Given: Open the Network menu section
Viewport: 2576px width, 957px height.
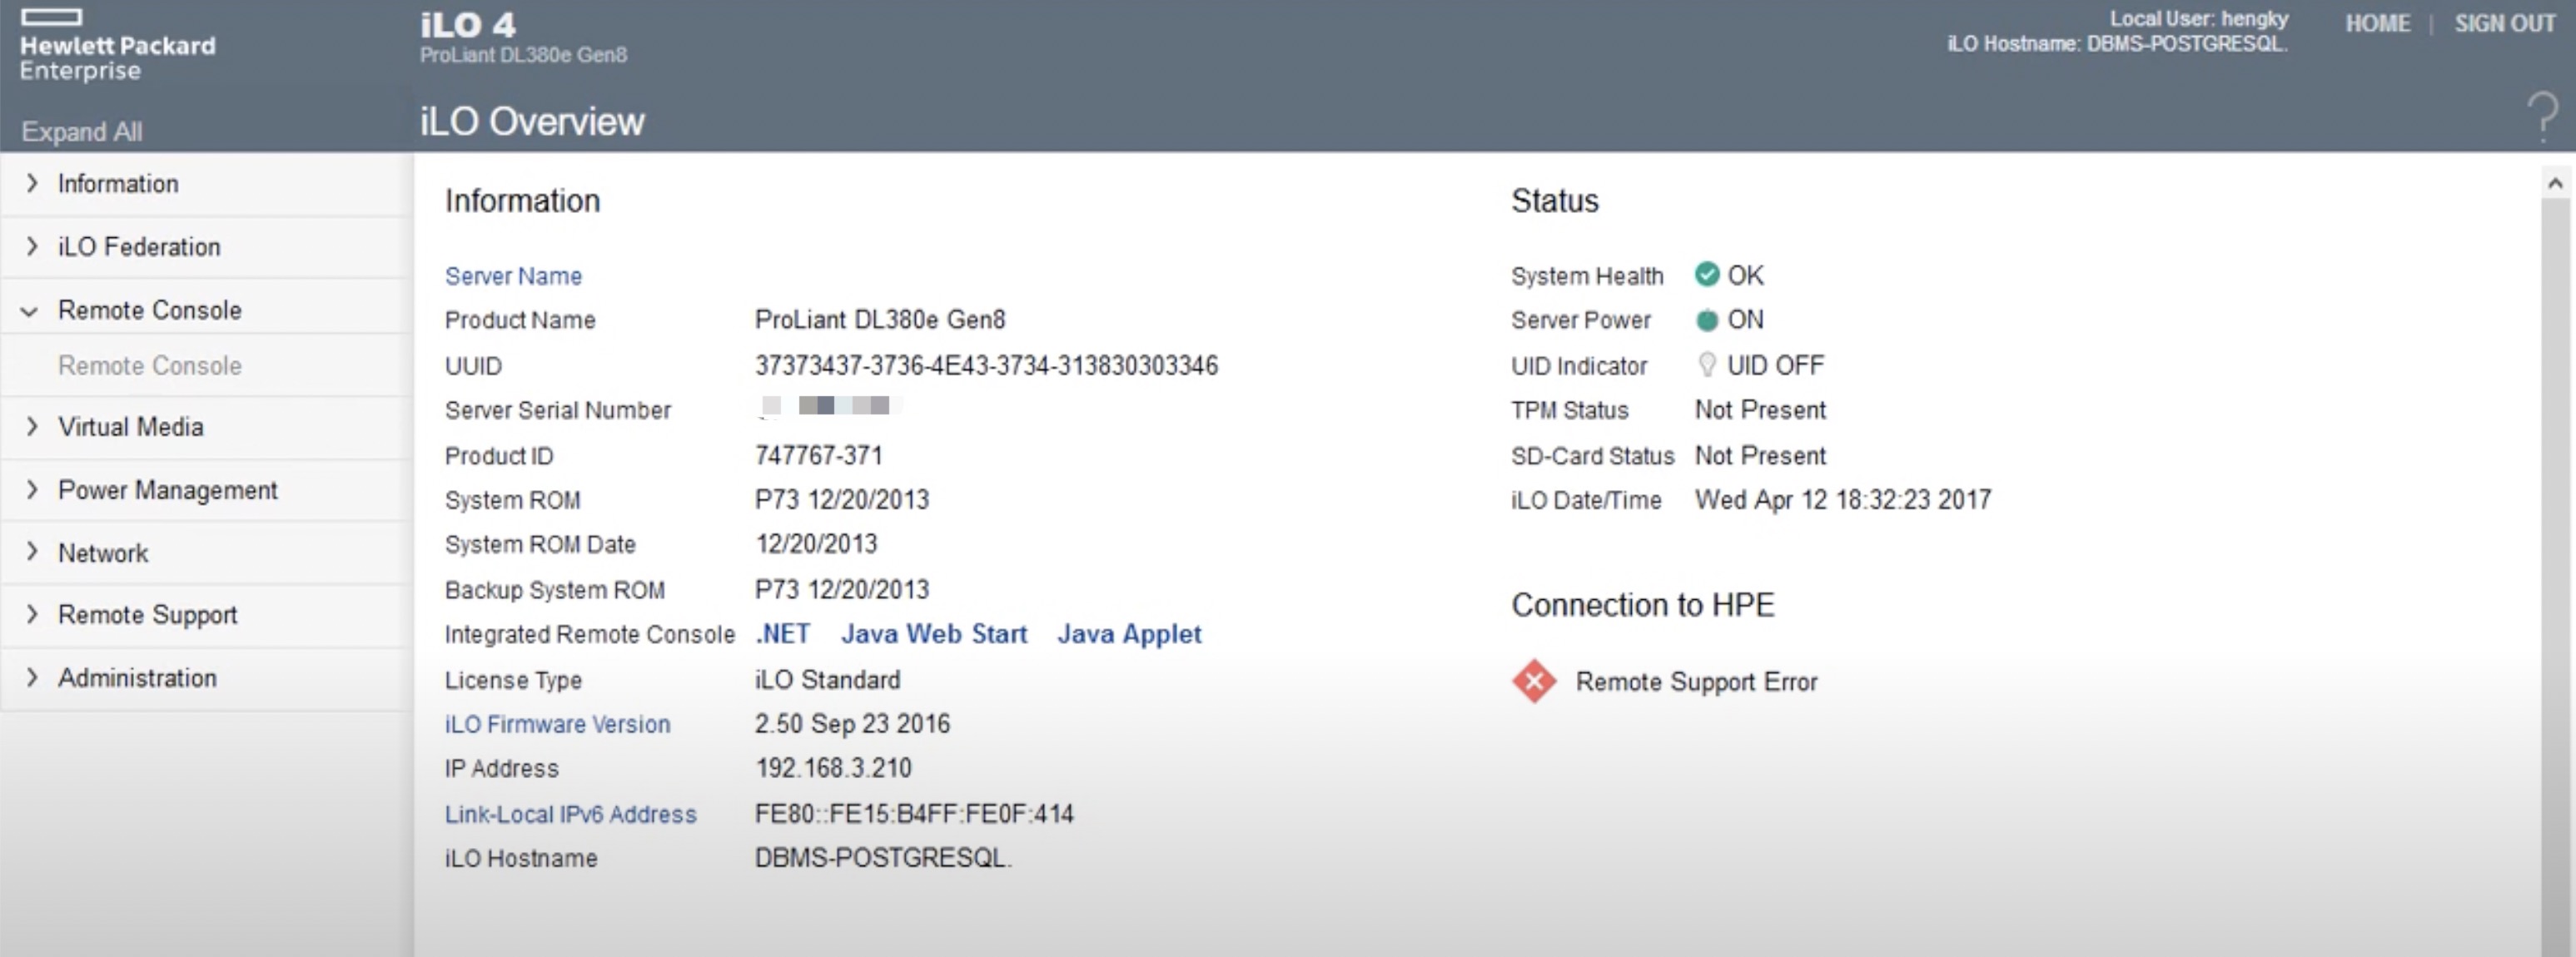Looking at the screenshot, I should [x=102, y=553].
